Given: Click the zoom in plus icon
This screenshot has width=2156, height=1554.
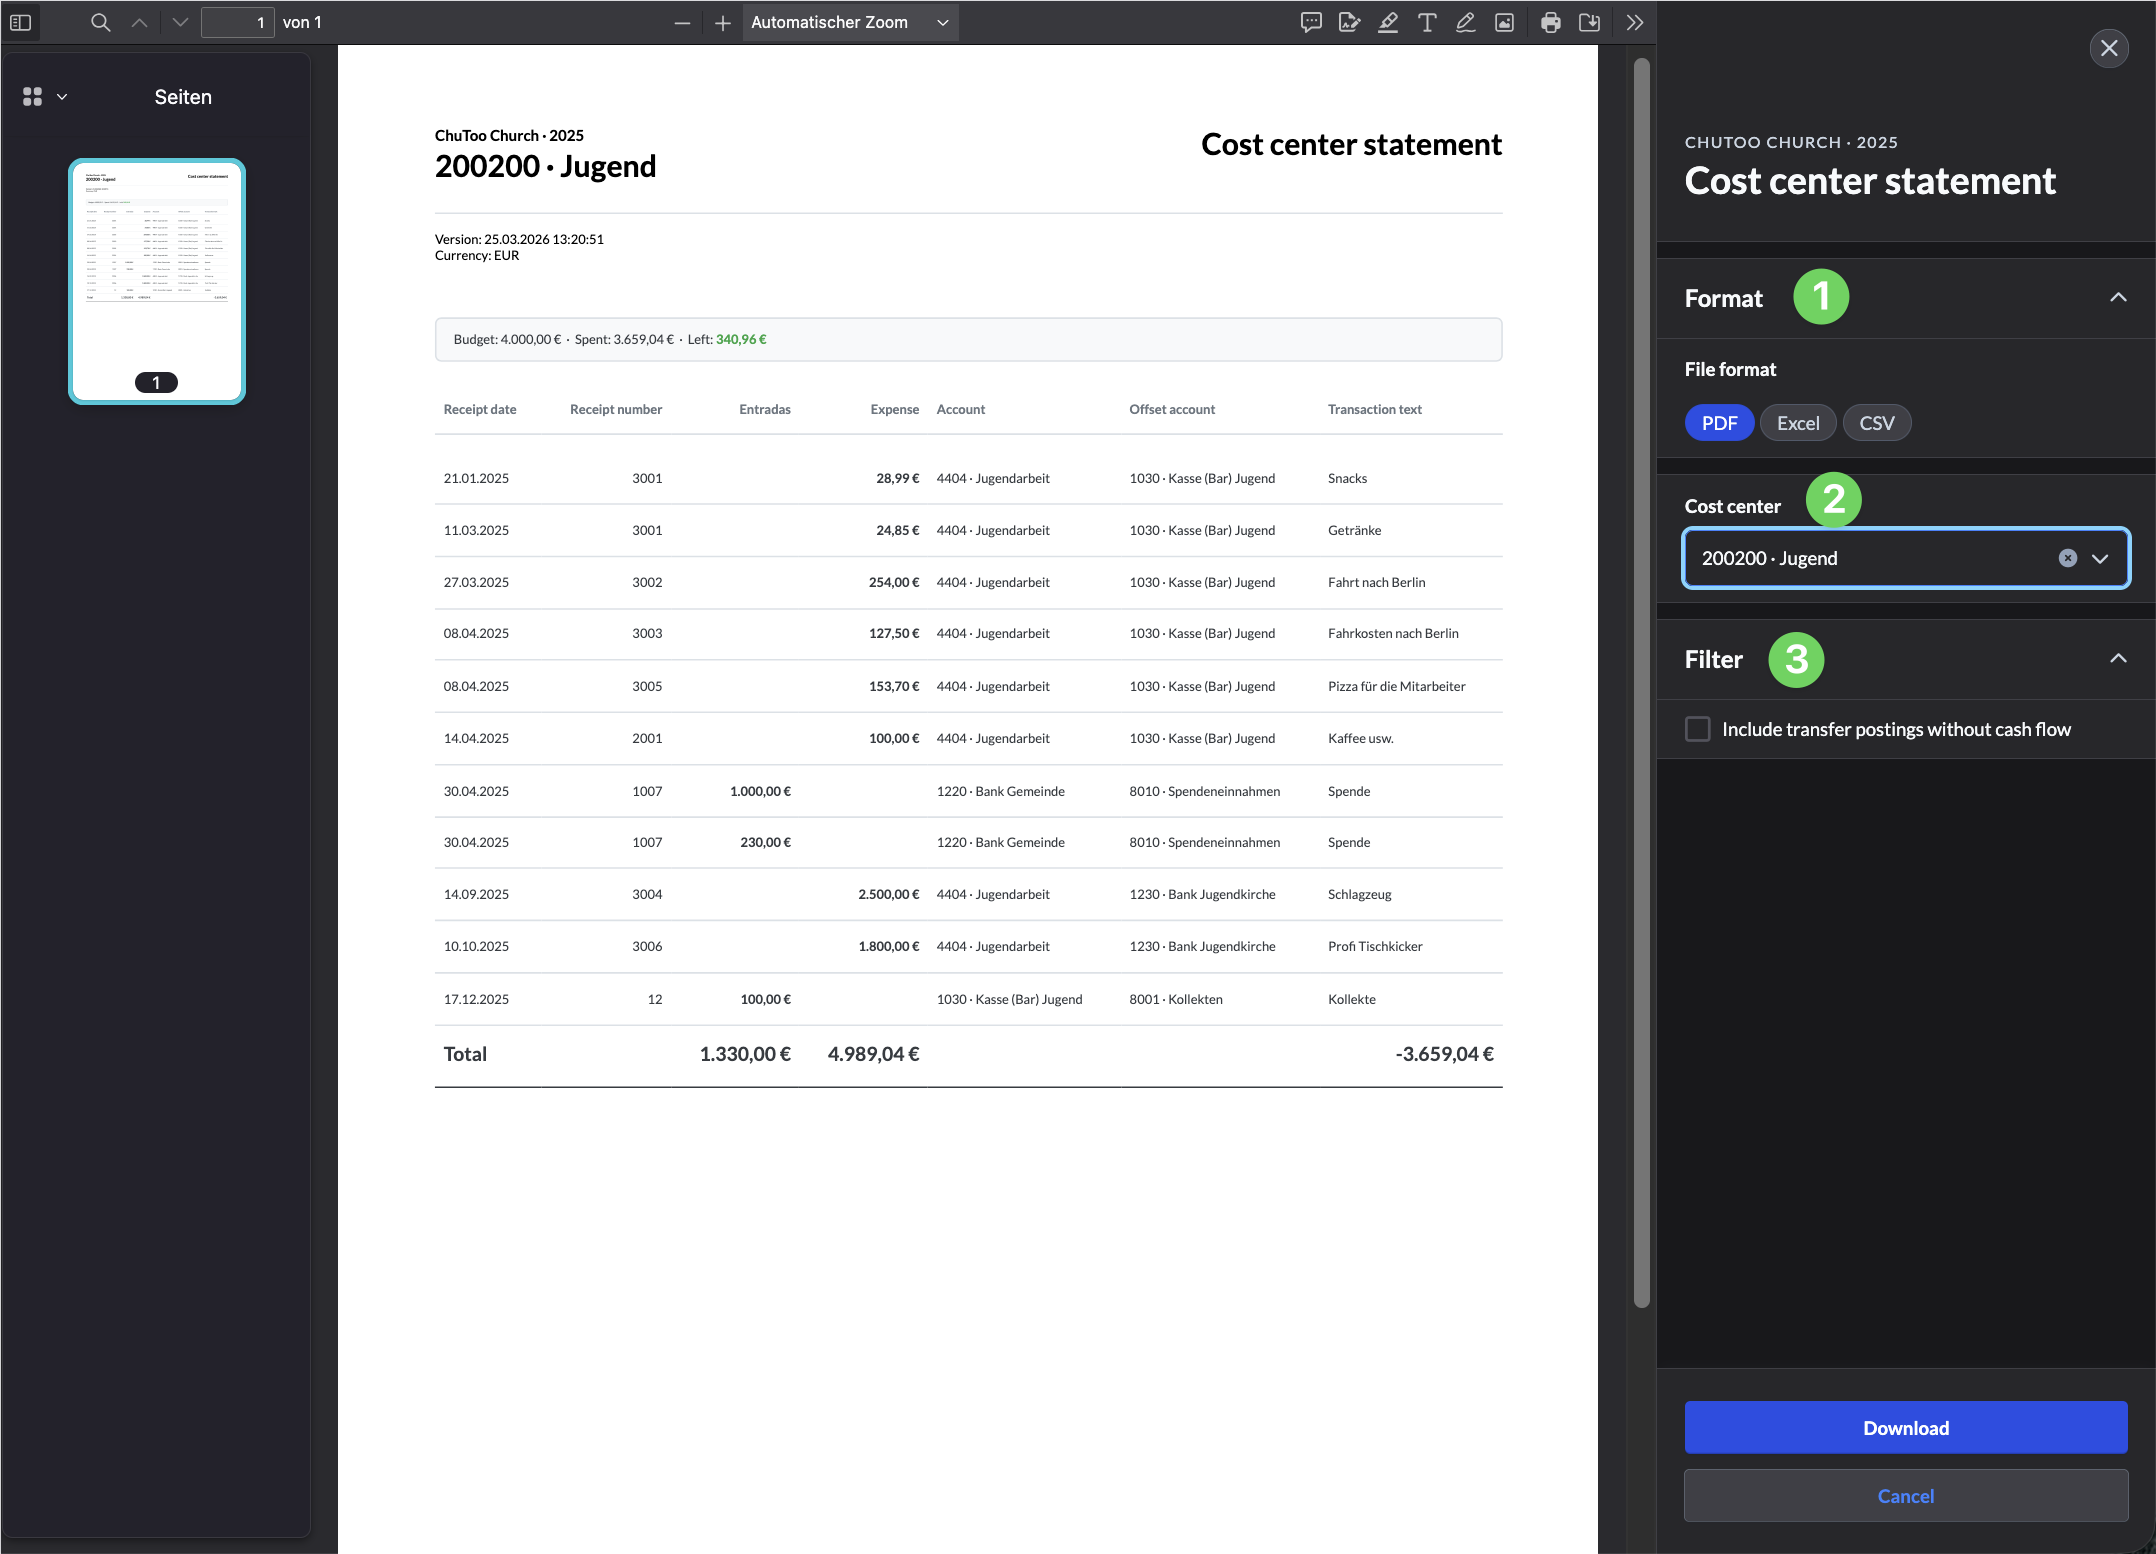Looking at the screenshot, I should pyautogui.click(x=722, y=22).
